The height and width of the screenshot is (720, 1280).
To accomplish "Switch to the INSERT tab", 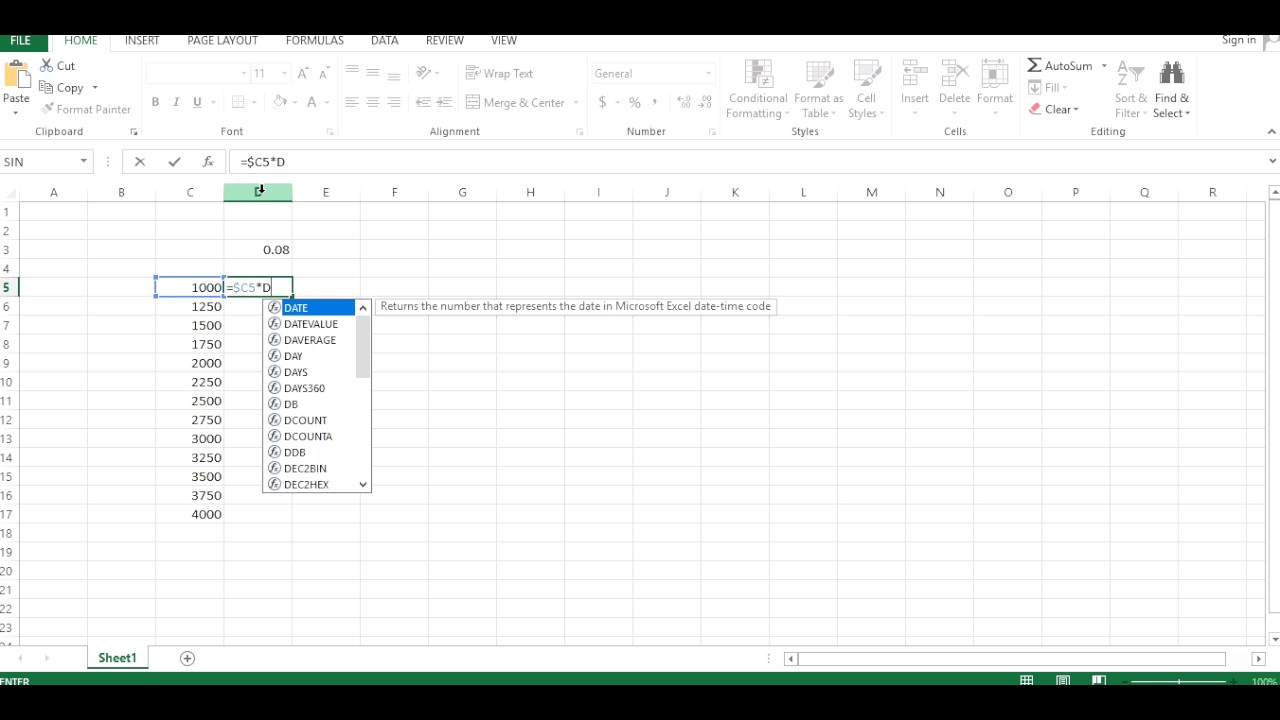I will [142, 40].
